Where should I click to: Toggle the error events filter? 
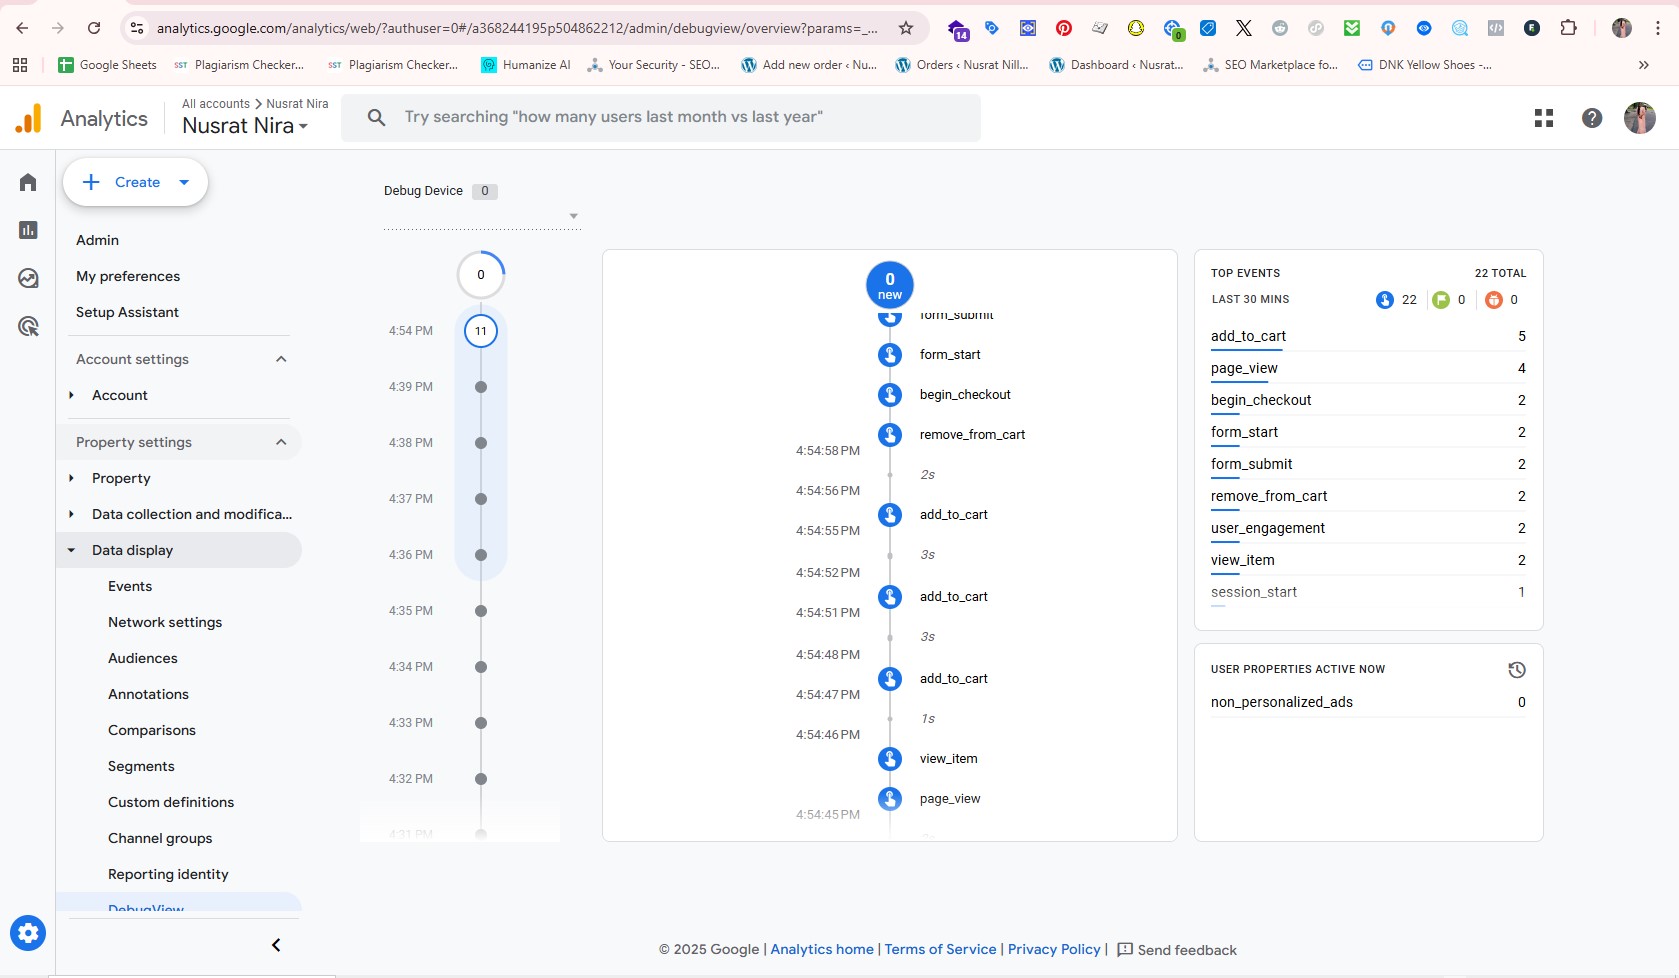(x=1494, y=299)
